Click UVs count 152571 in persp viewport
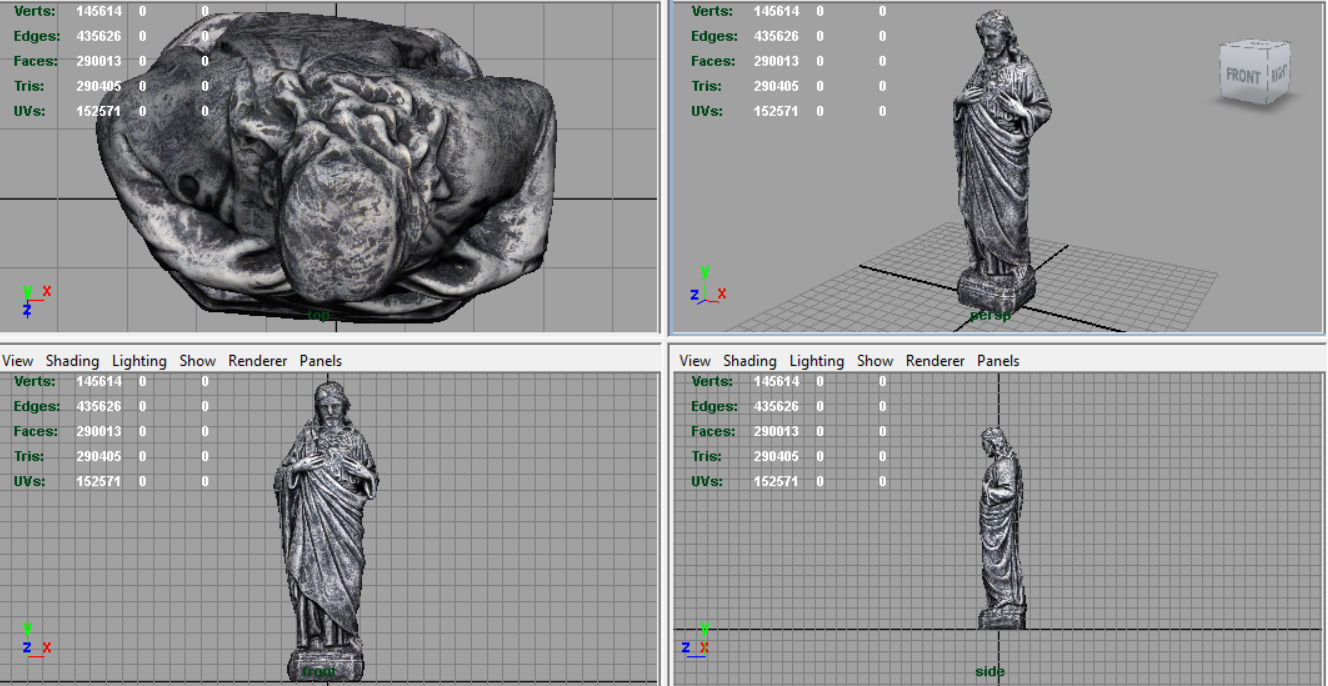The height and width of the screenshot is (686, 1328). tap(776, 111)
